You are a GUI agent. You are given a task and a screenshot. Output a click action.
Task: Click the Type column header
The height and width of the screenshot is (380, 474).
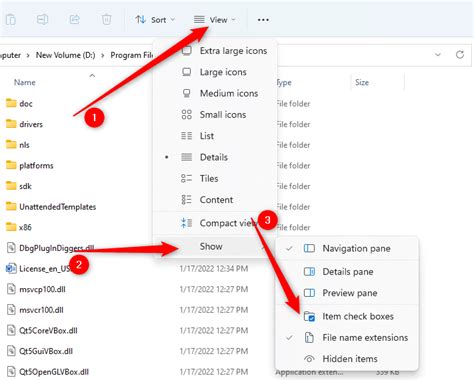(284, 82)
